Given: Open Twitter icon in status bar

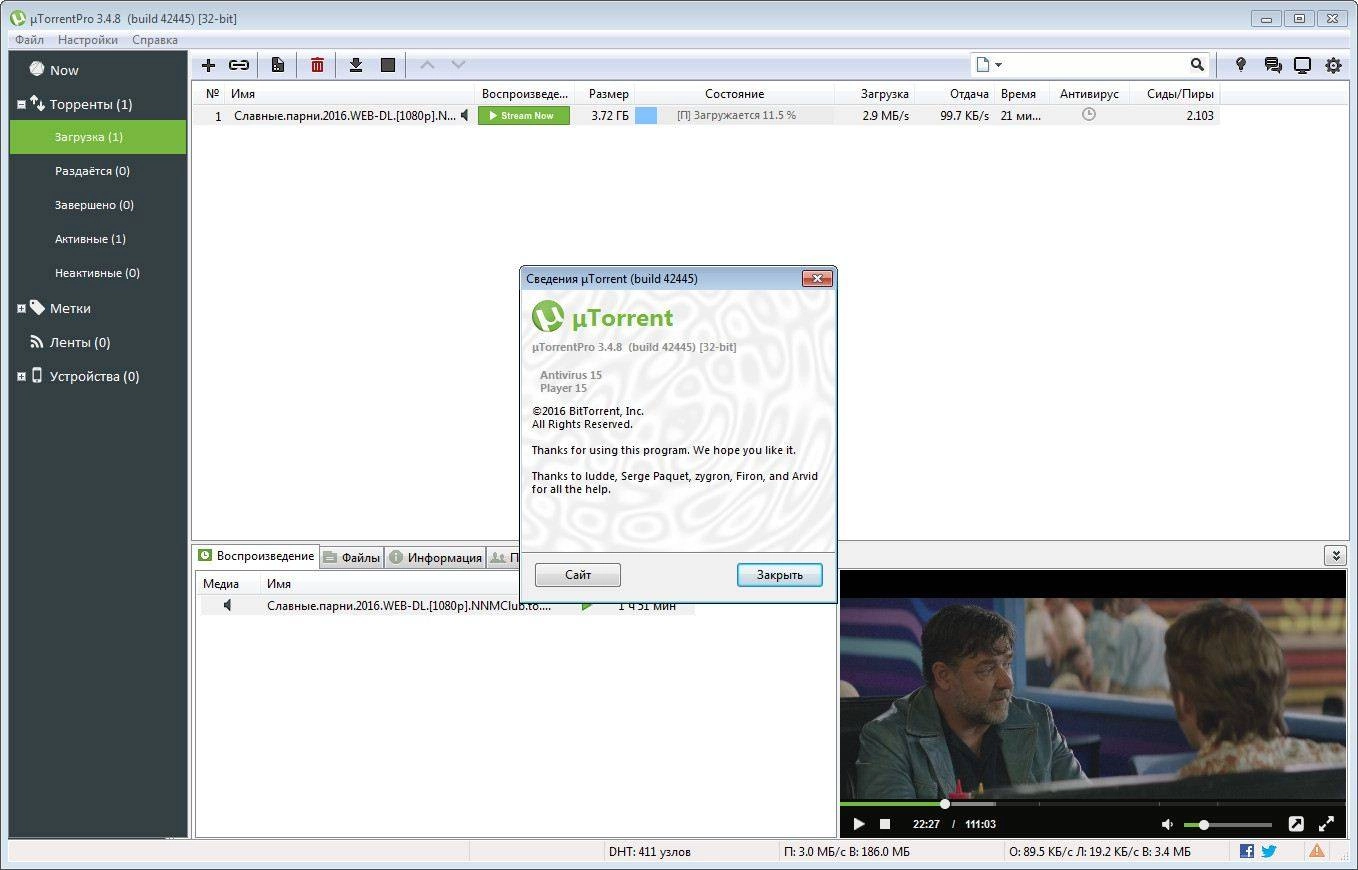Looking at the screenshot, I should [x=1269, y=851].
